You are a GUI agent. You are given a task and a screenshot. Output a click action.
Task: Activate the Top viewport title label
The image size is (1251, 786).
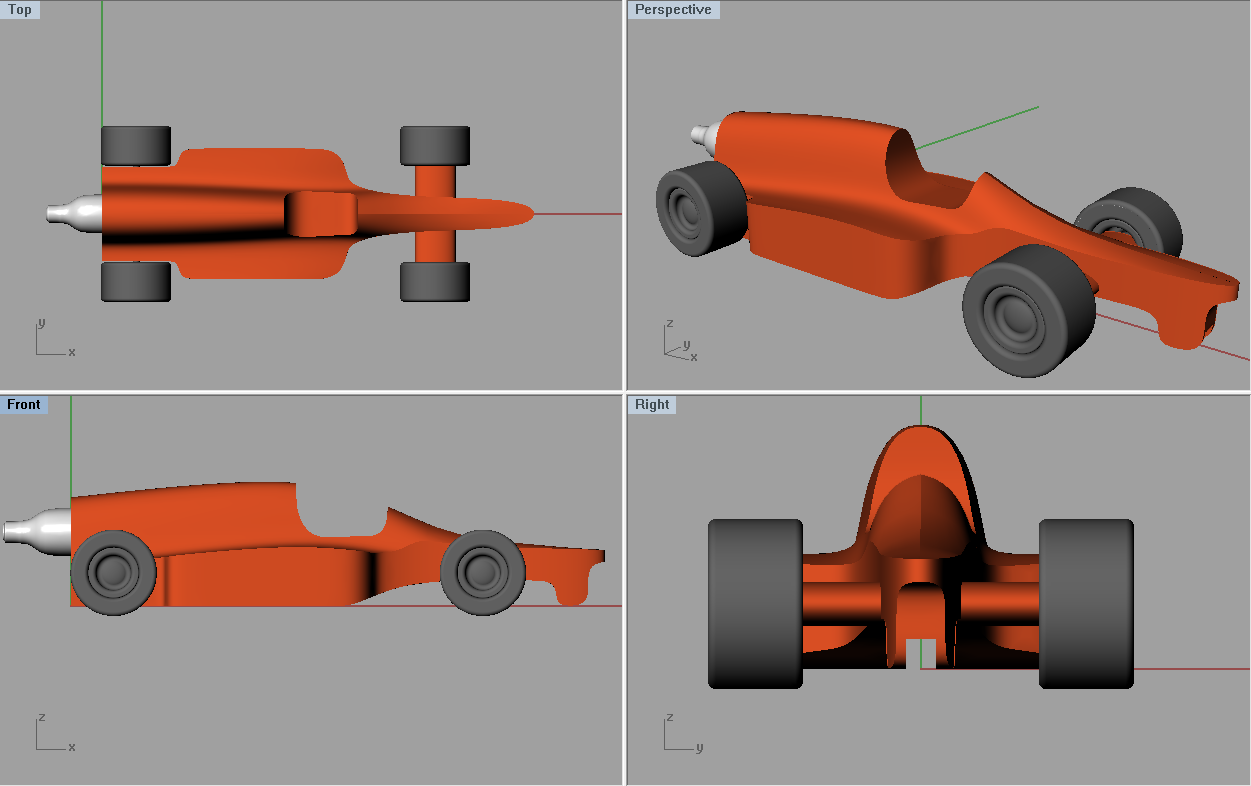pos(20,10)
